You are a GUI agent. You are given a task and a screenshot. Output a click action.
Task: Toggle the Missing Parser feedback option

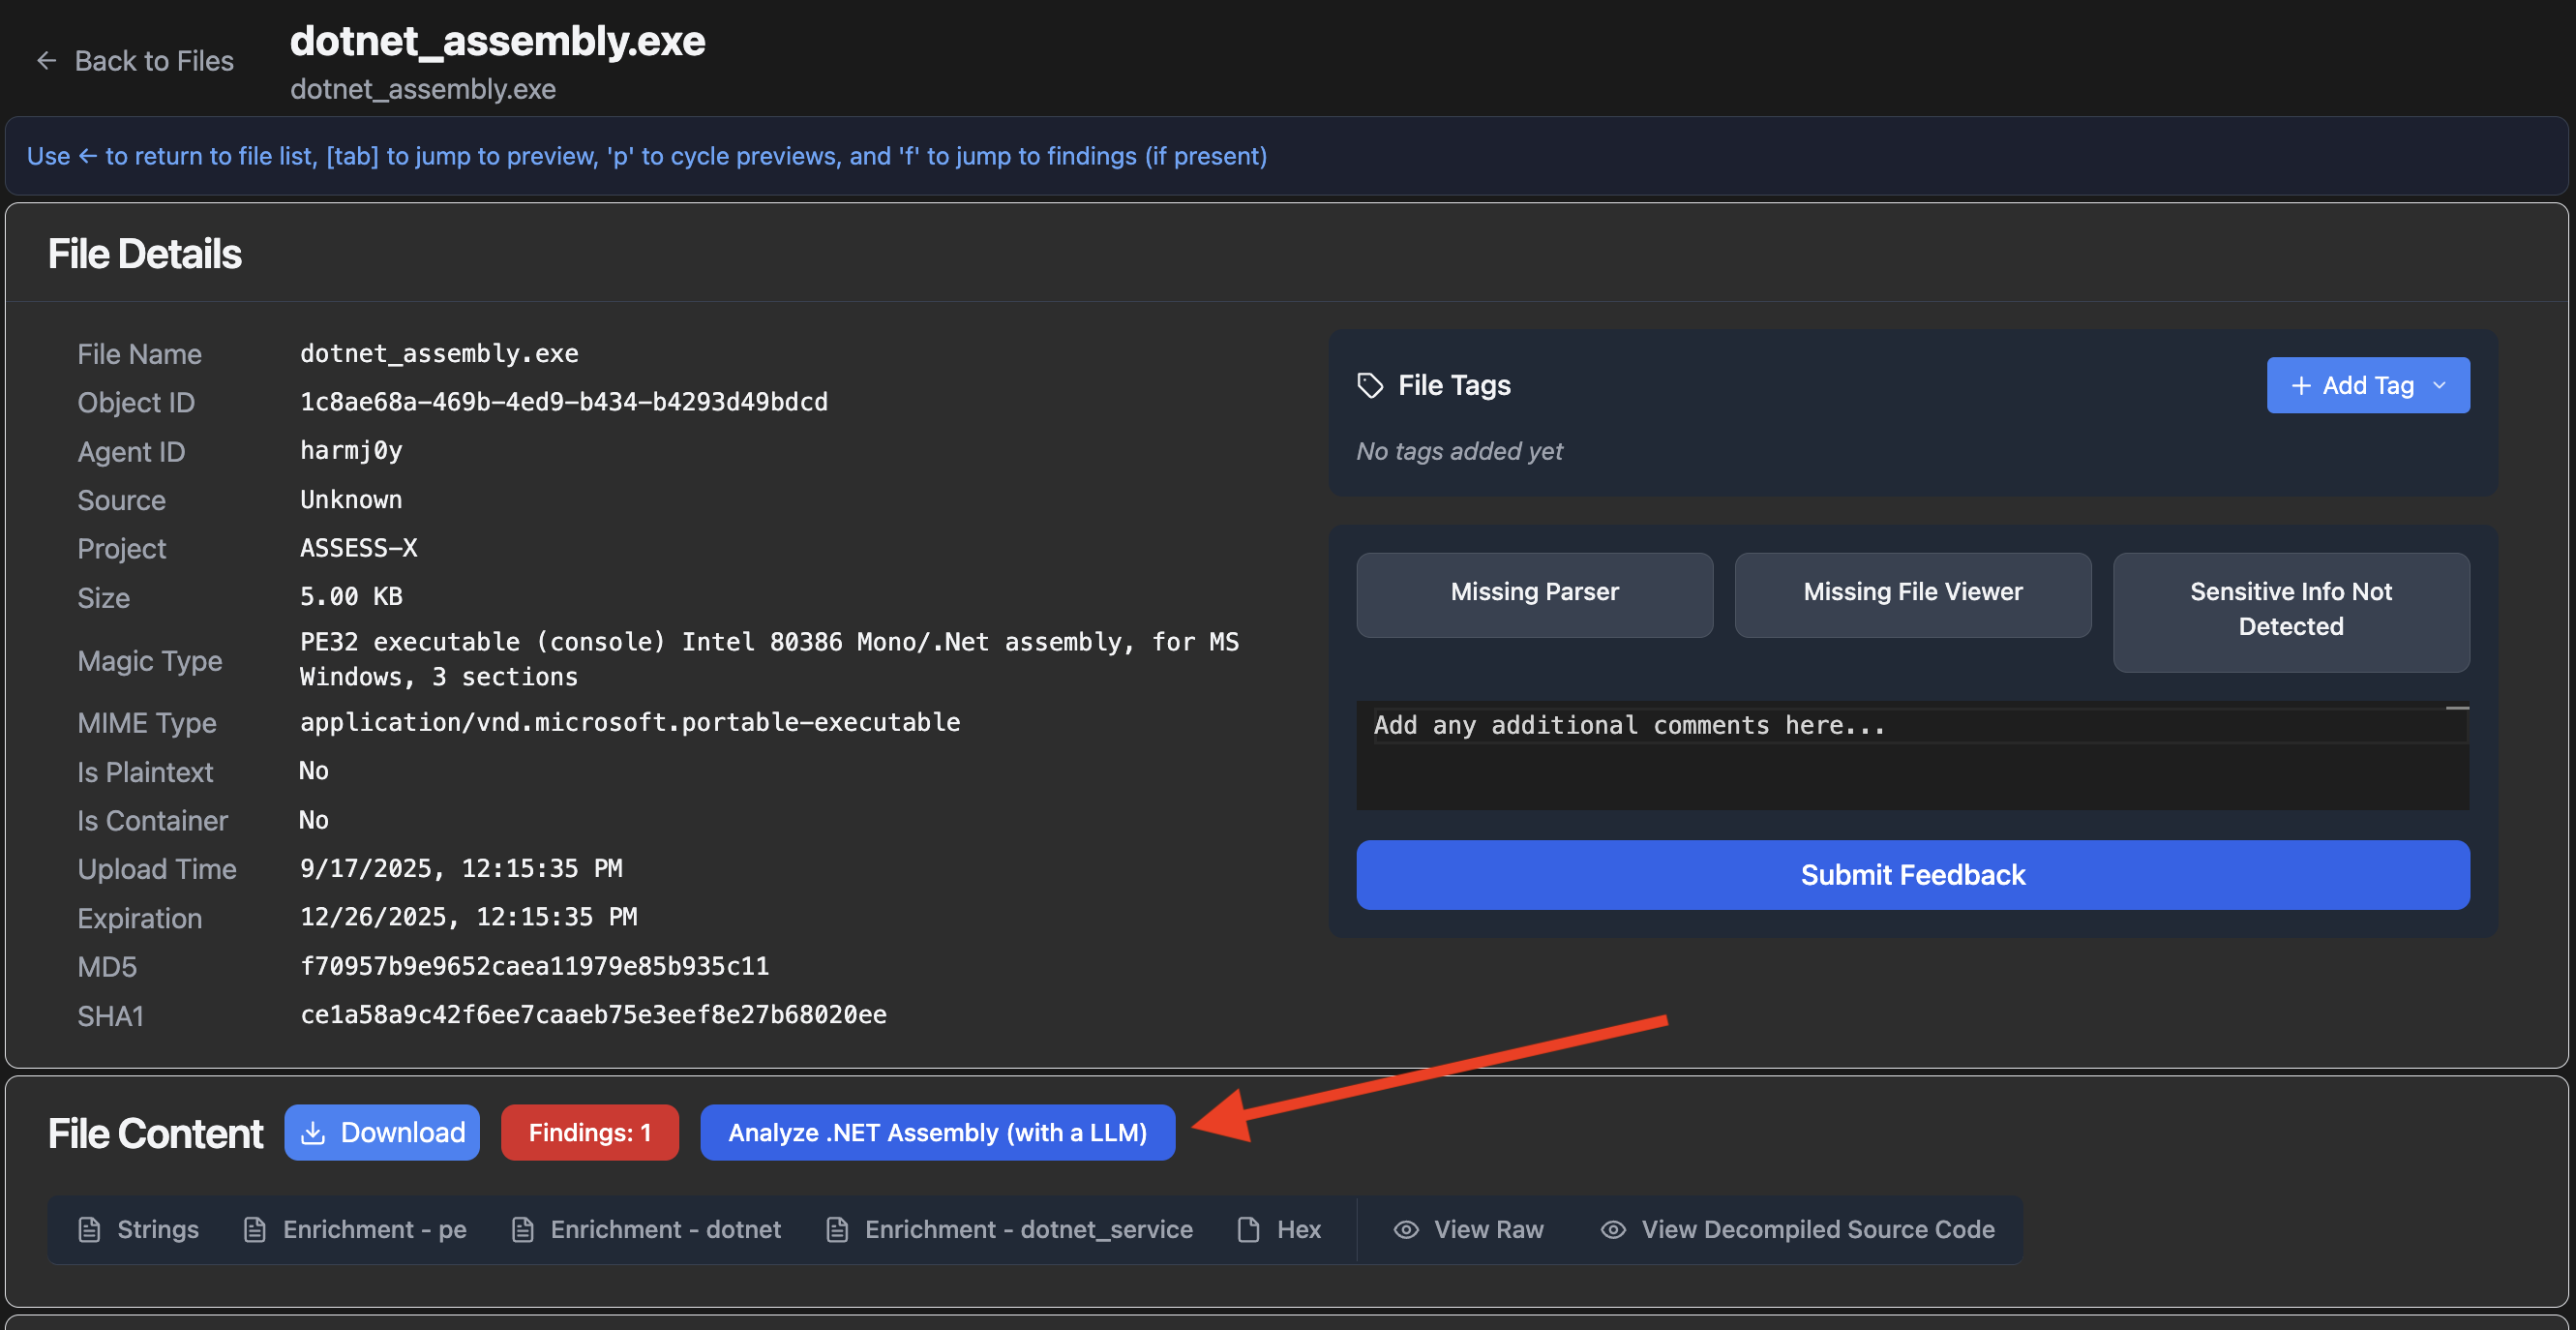tap(1534, 592)
